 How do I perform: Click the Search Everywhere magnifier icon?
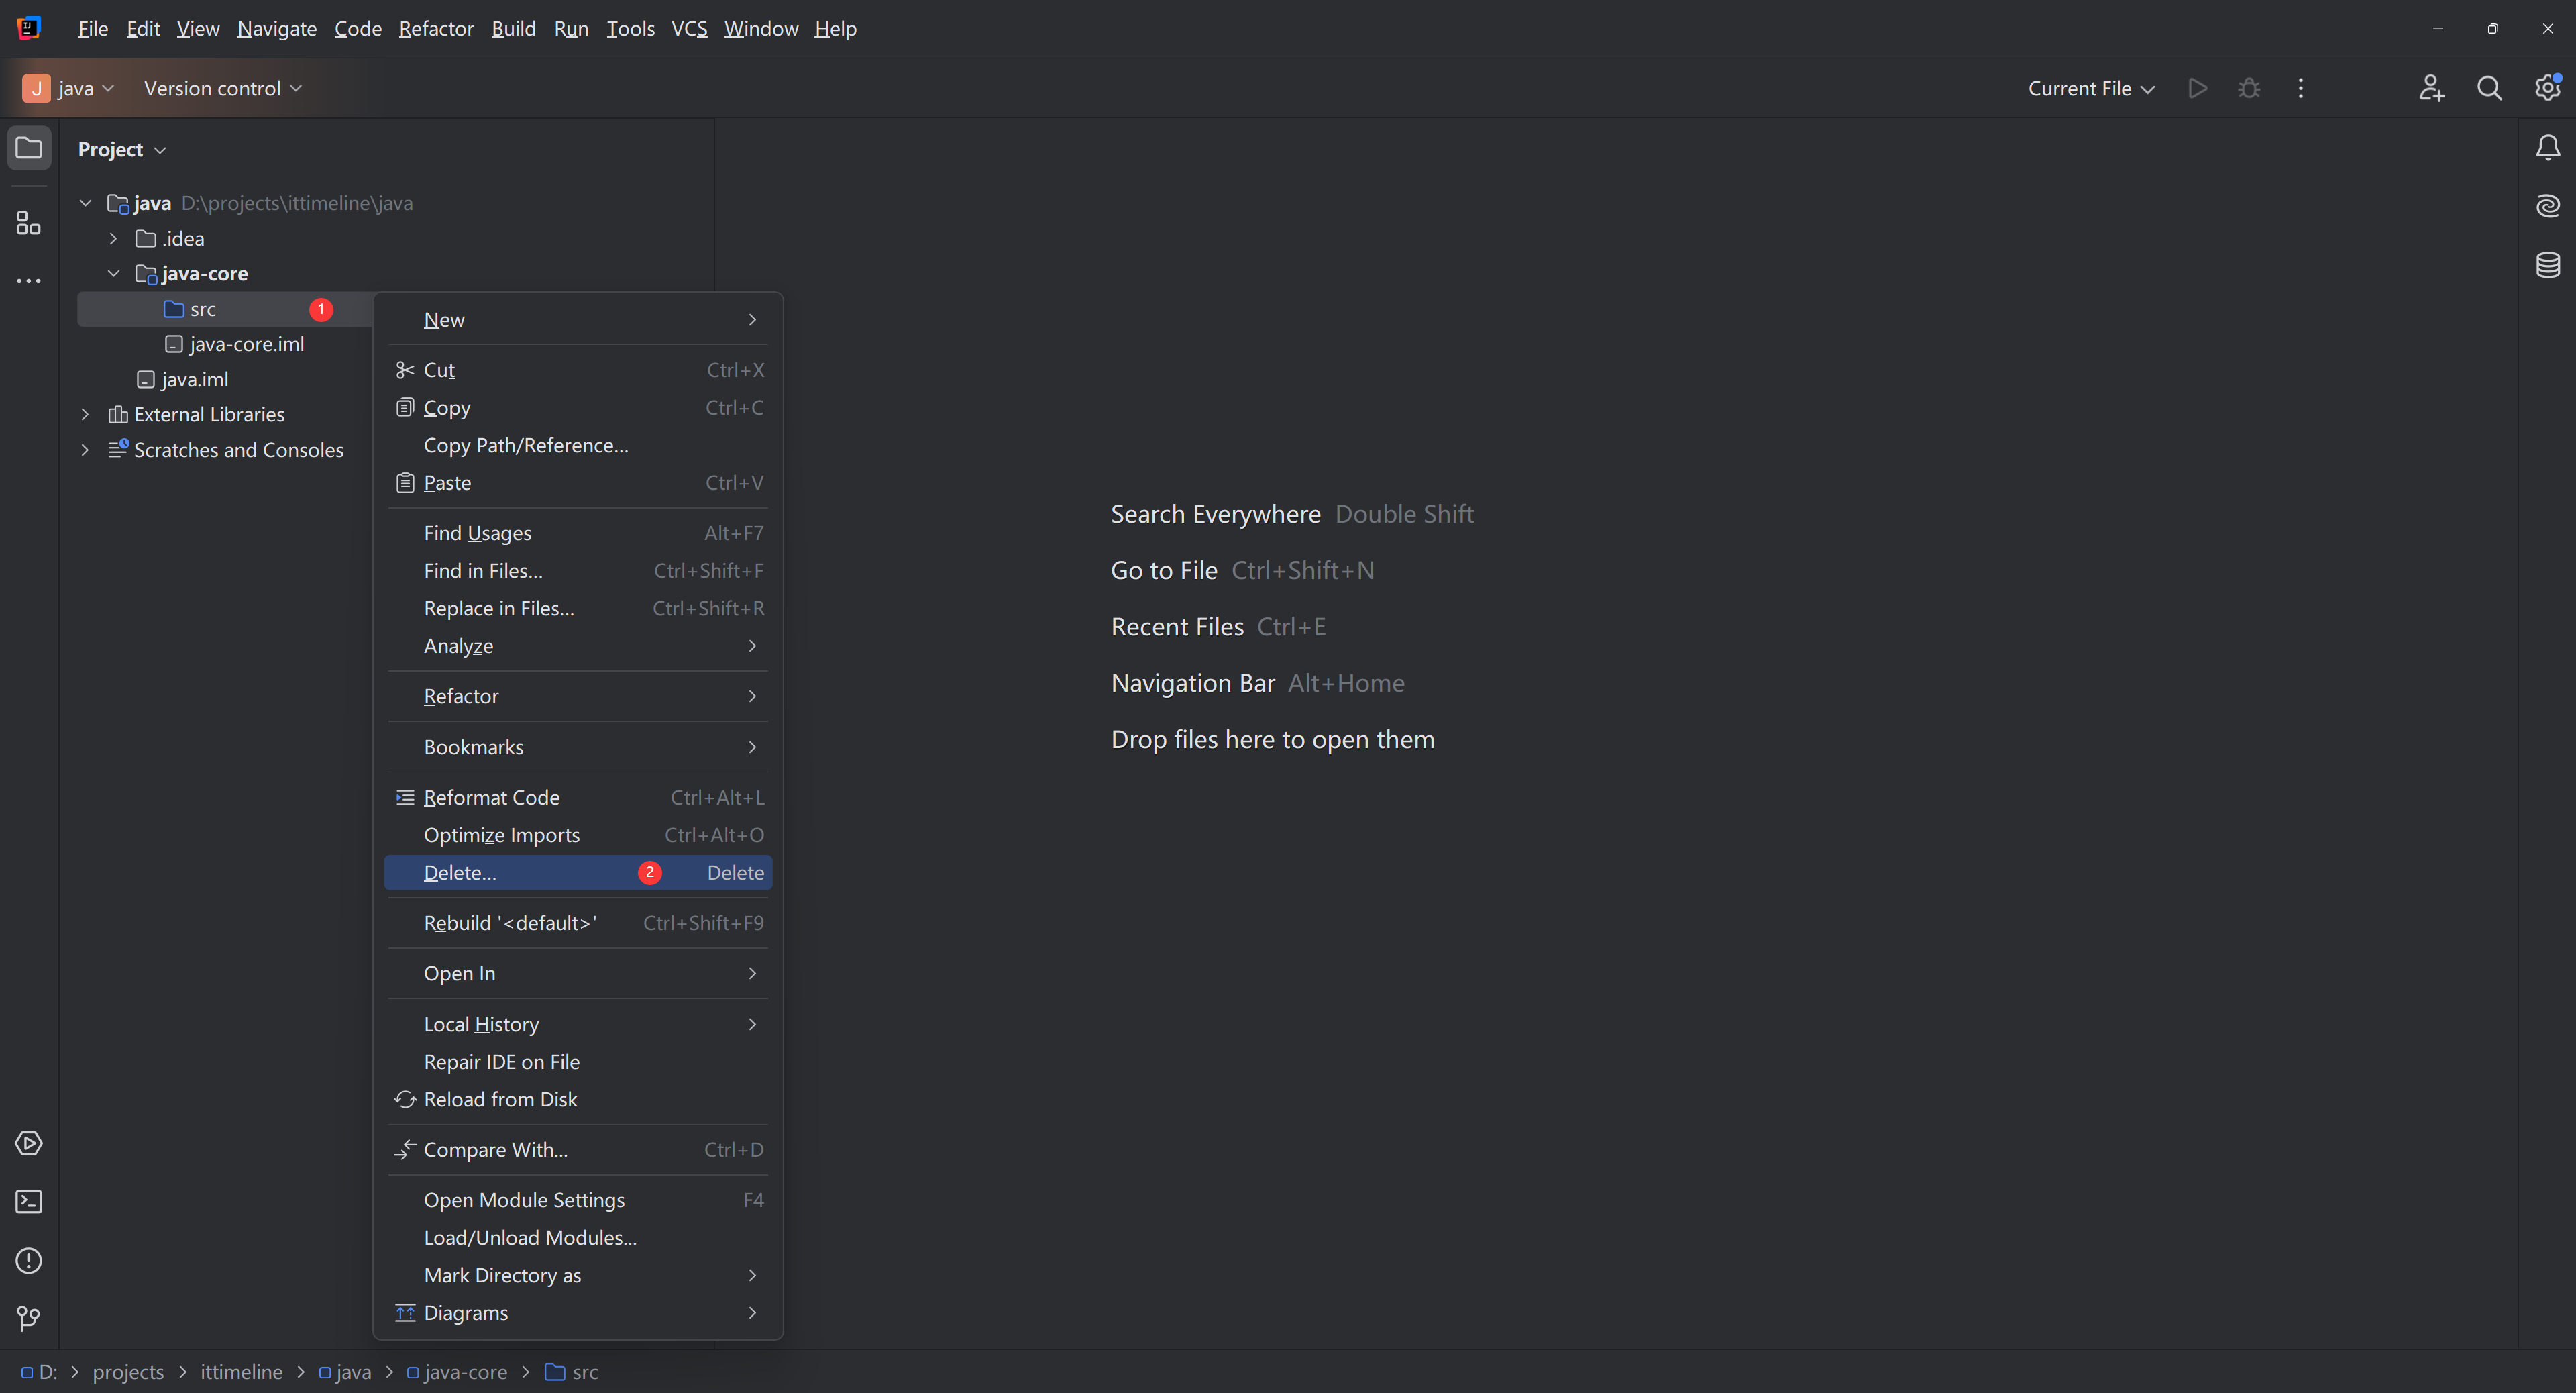tap(2489, 88)
